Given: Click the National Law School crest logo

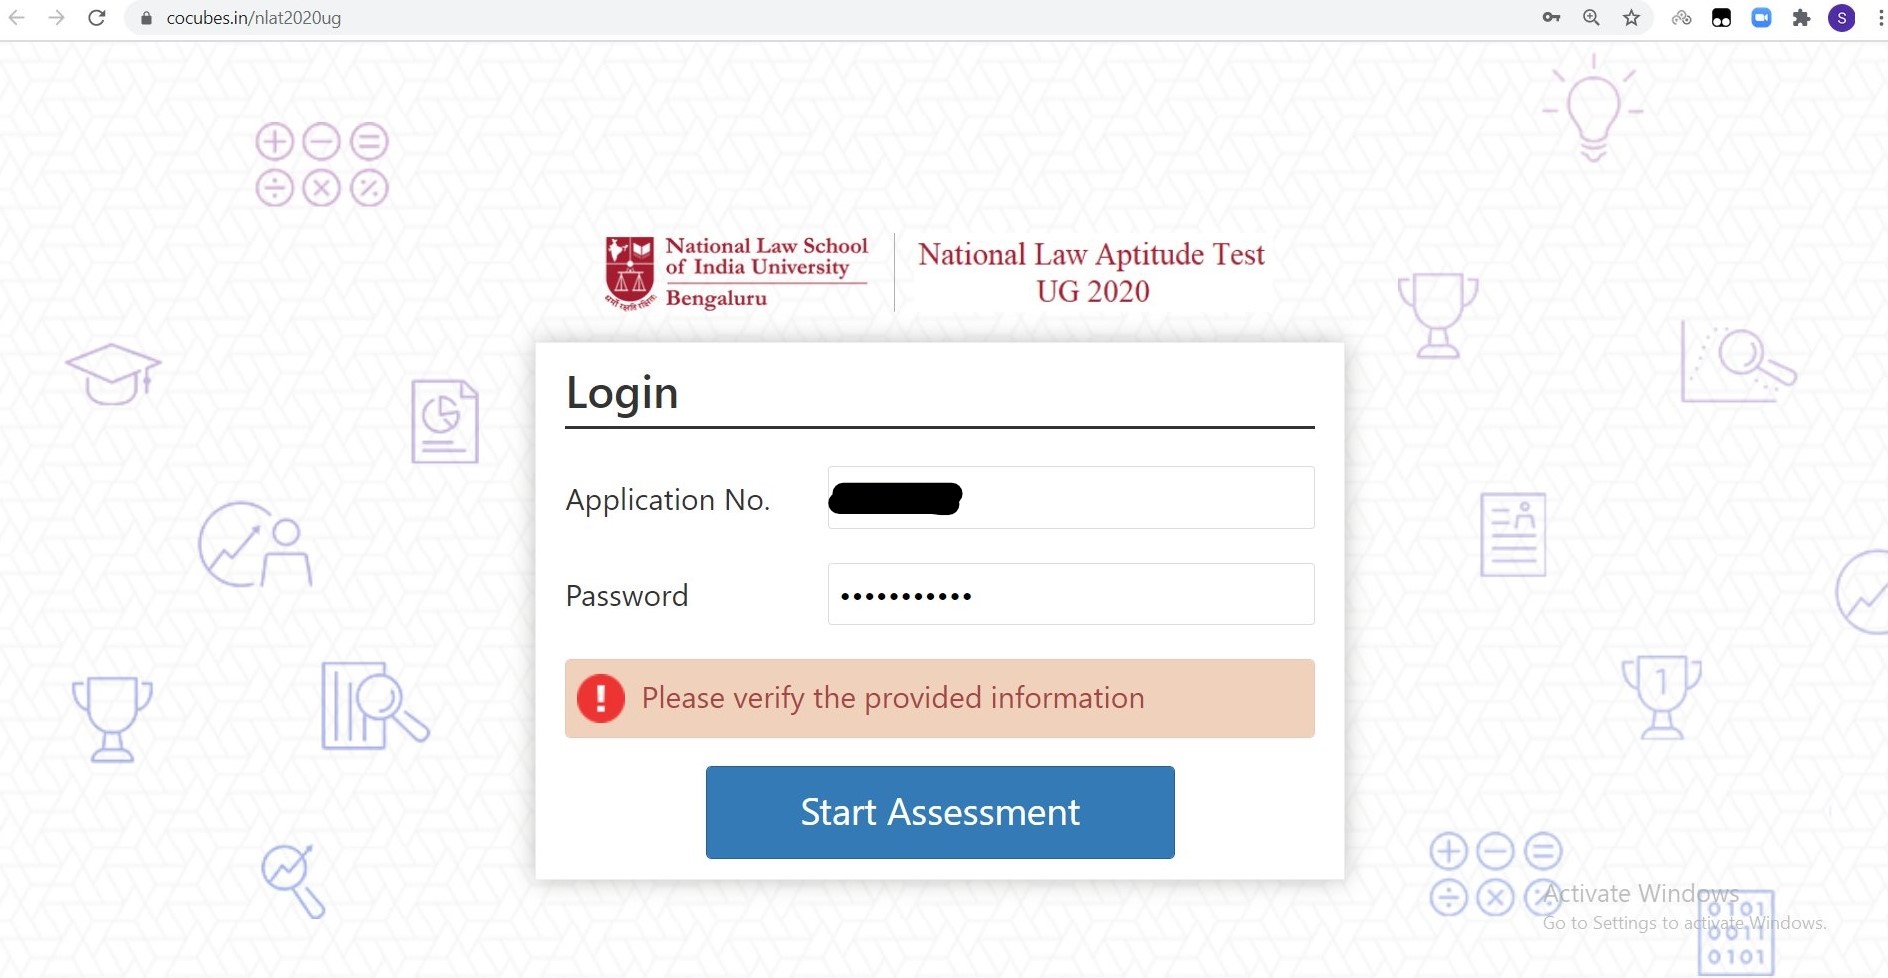Looking at the screenshot, I should [x=629, y=273].
